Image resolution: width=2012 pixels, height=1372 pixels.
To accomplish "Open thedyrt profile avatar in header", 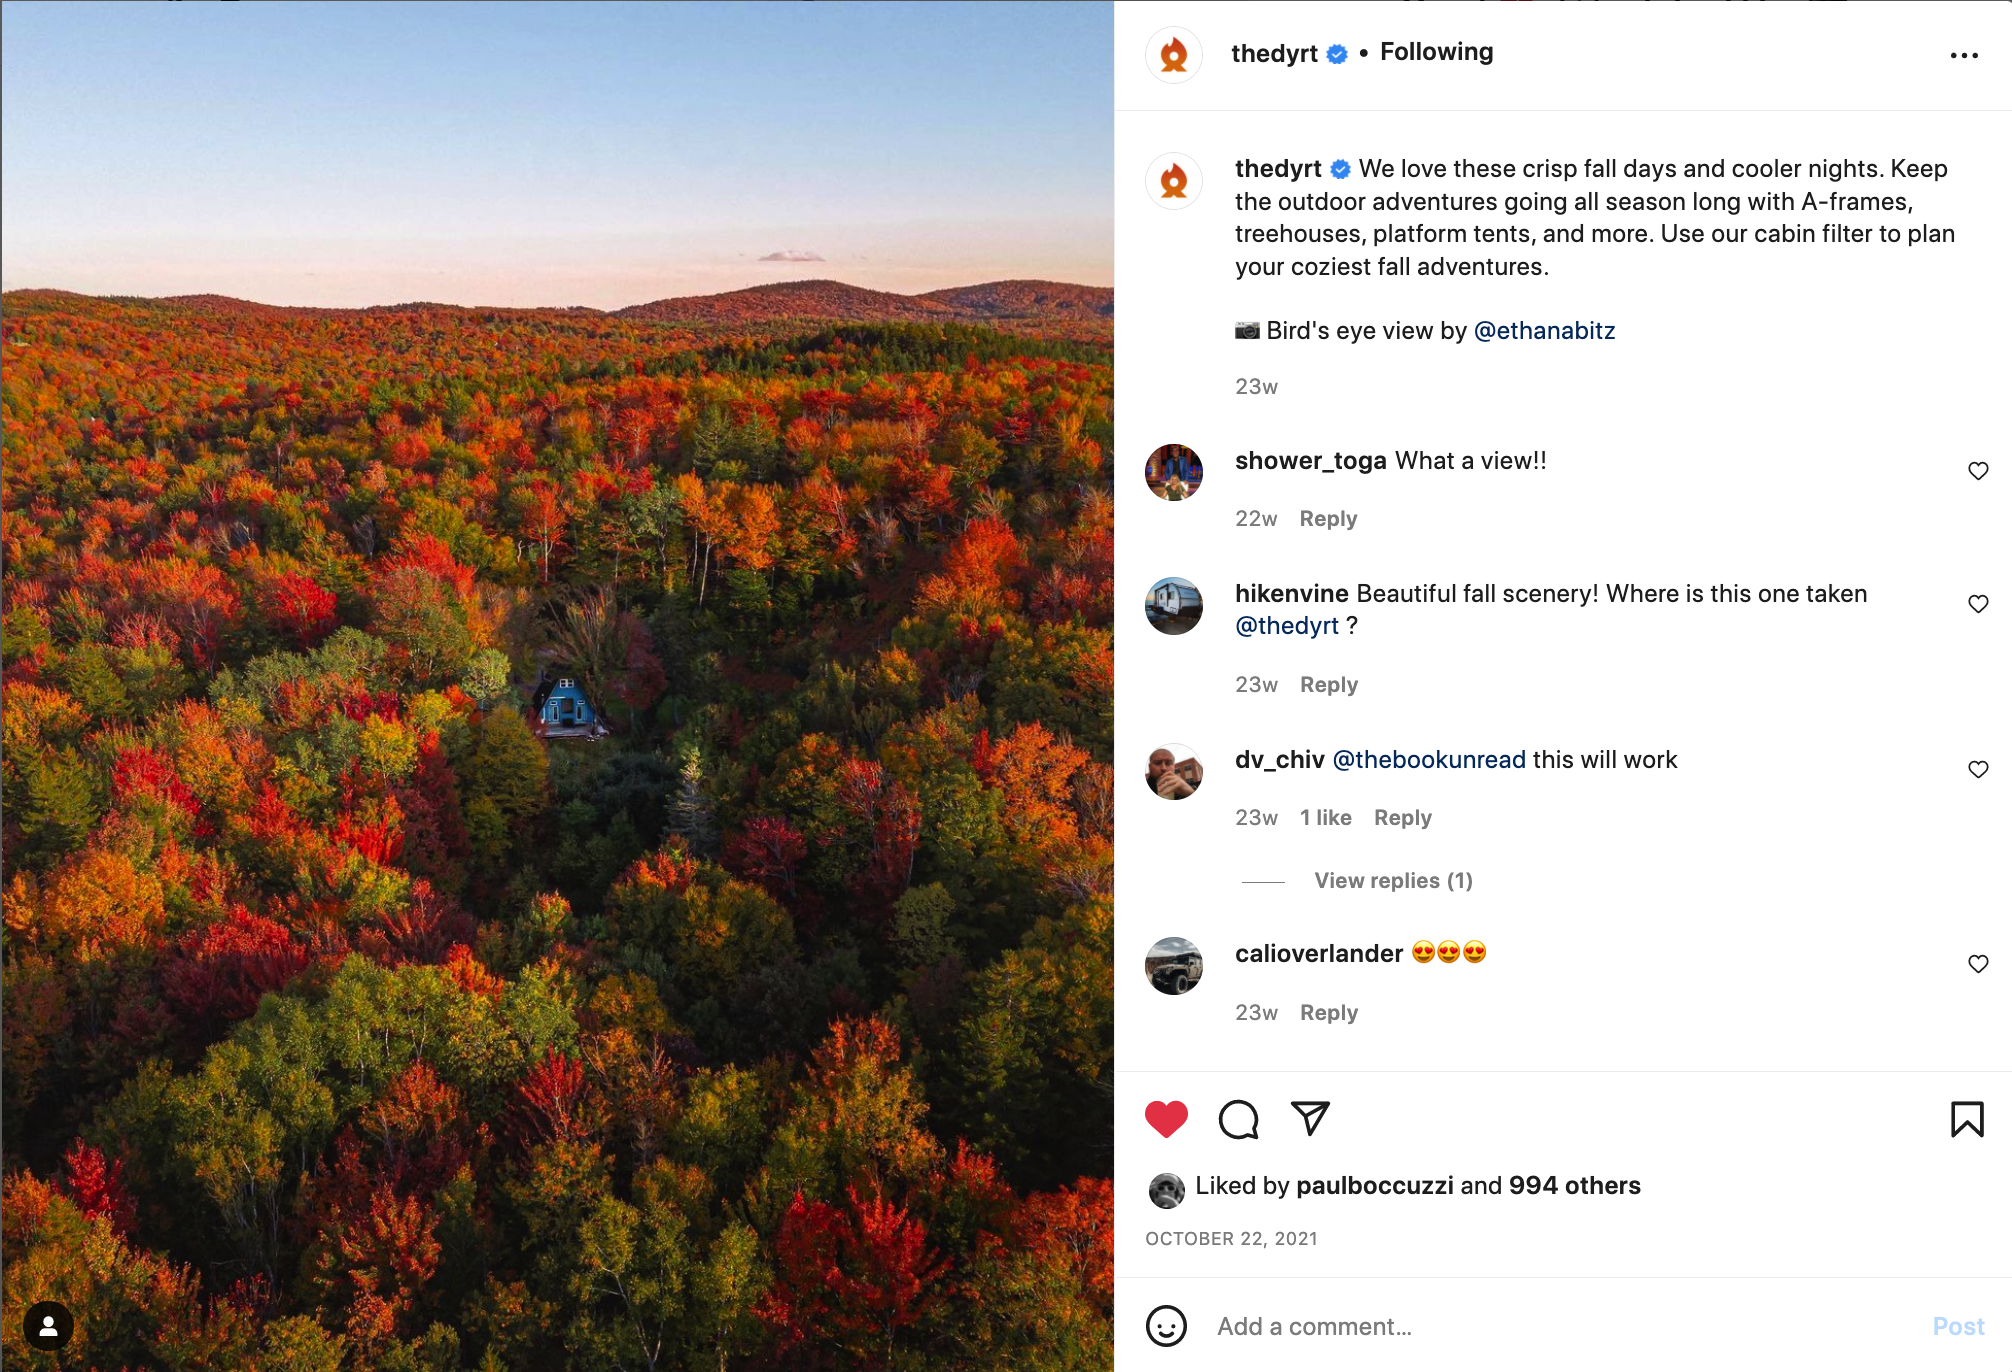I will [1174, 55].
